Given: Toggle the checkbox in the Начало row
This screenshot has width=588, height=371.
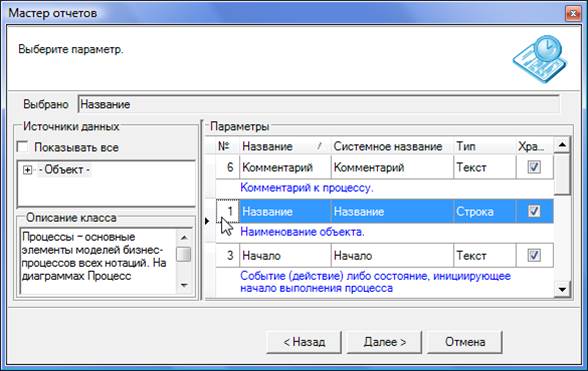Looking at the screenshot, I should point(534,255).
